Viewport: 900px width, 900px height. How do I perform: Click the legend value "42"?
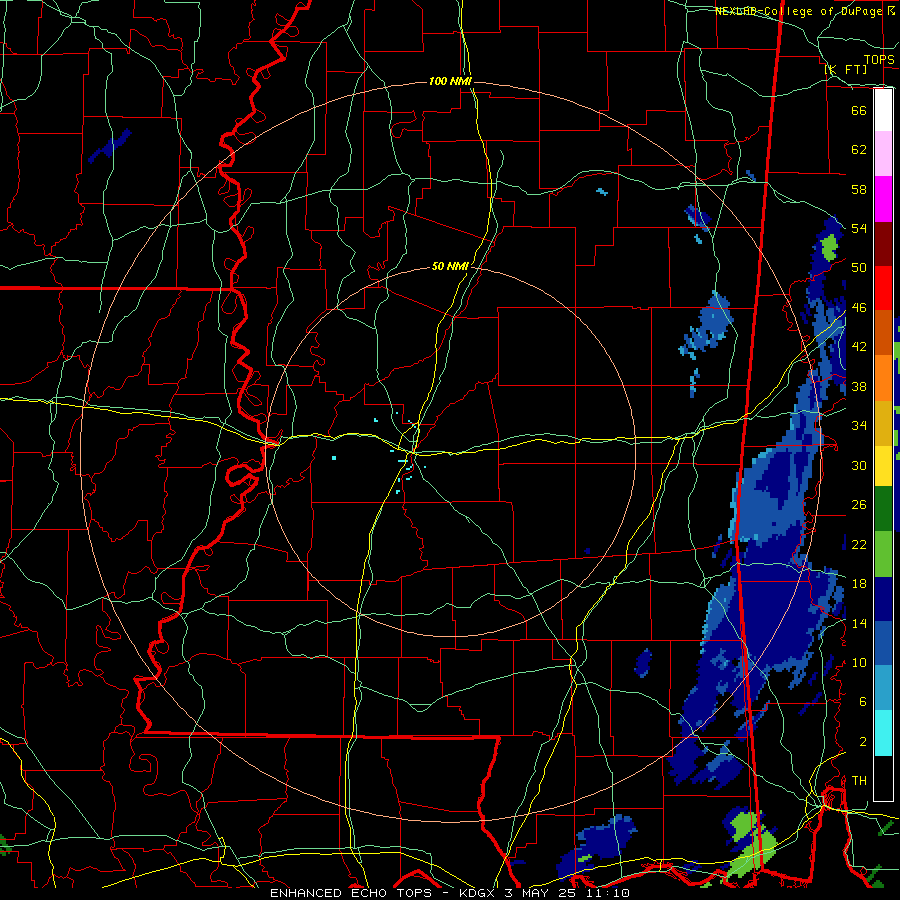pos(859,347)
